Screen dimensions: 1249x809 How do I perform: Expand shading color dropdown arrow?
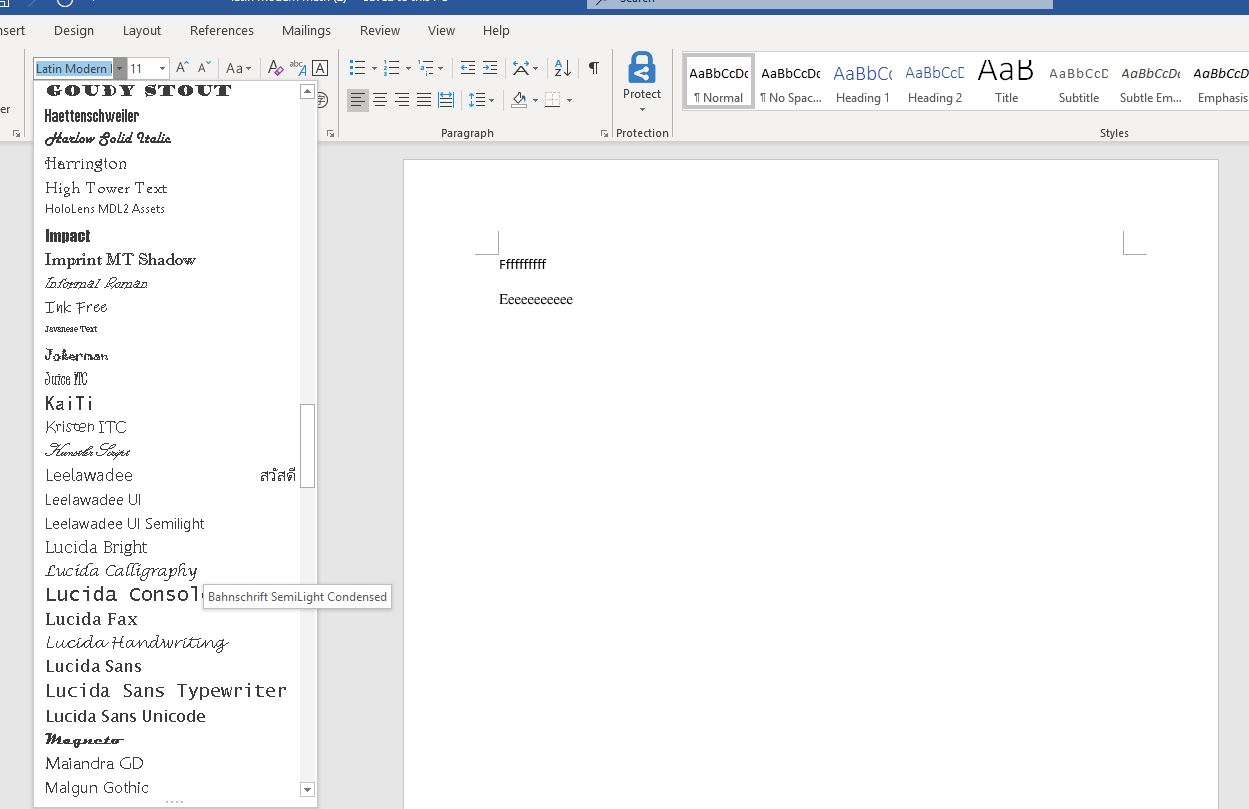point(535,100)
